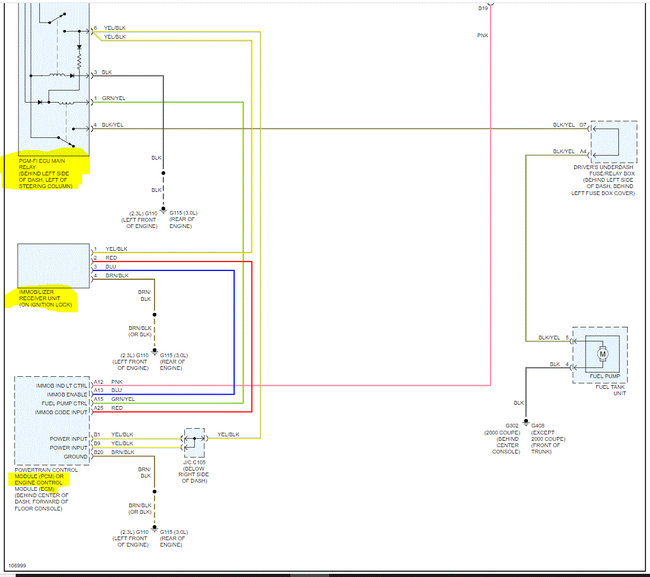Select the driver's underdash fuse/relay box symbol

(614, 142)
